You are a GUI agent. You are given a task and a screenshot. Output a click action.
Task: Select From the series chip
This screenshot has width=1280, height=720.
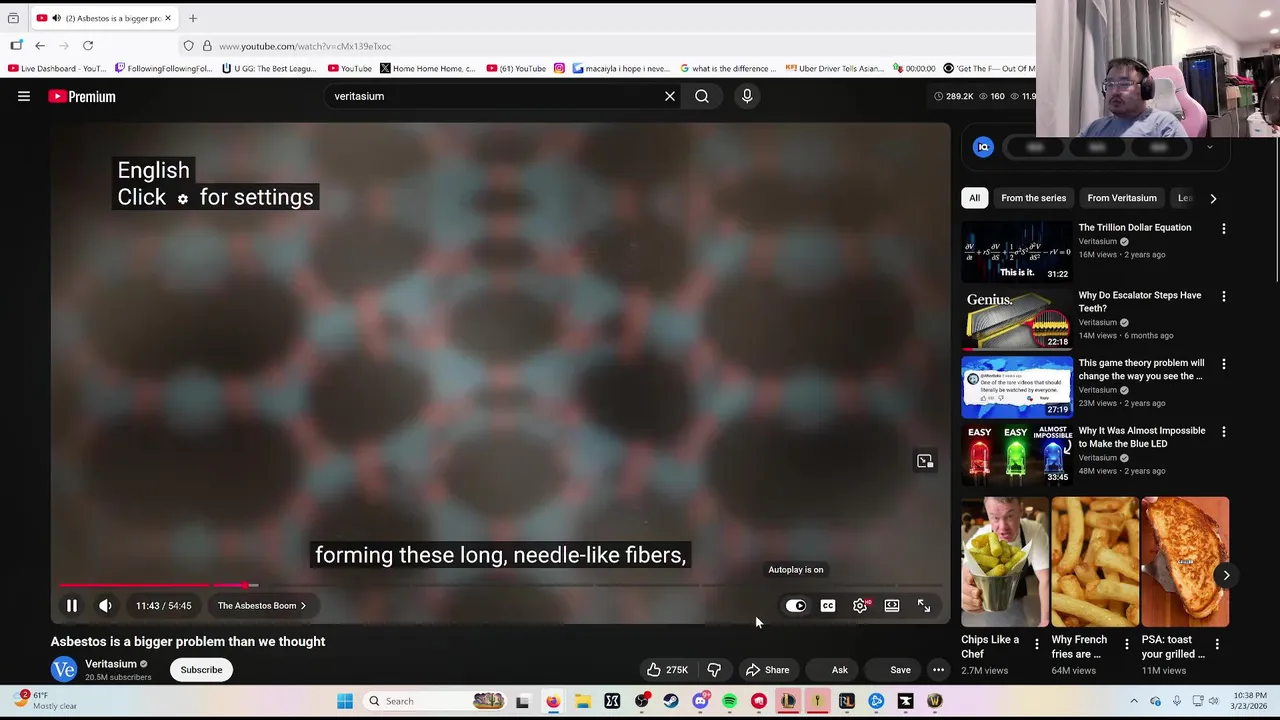click(x=1034, y=198)
